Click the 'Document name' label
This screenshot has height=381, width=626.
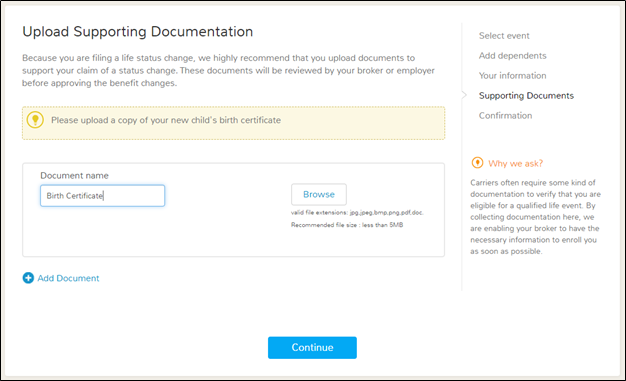coord(74,176)
